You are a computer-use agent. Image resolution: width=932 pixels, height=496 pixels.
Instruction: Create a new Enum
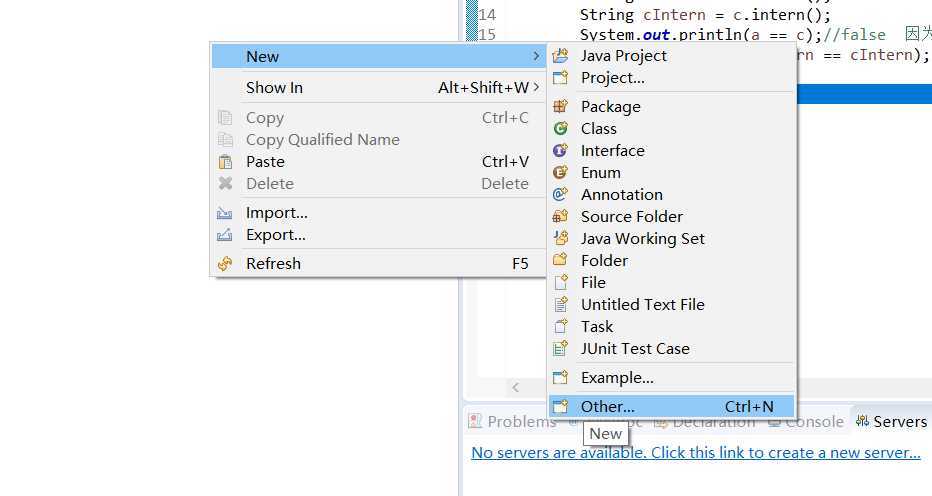point(672,172)
